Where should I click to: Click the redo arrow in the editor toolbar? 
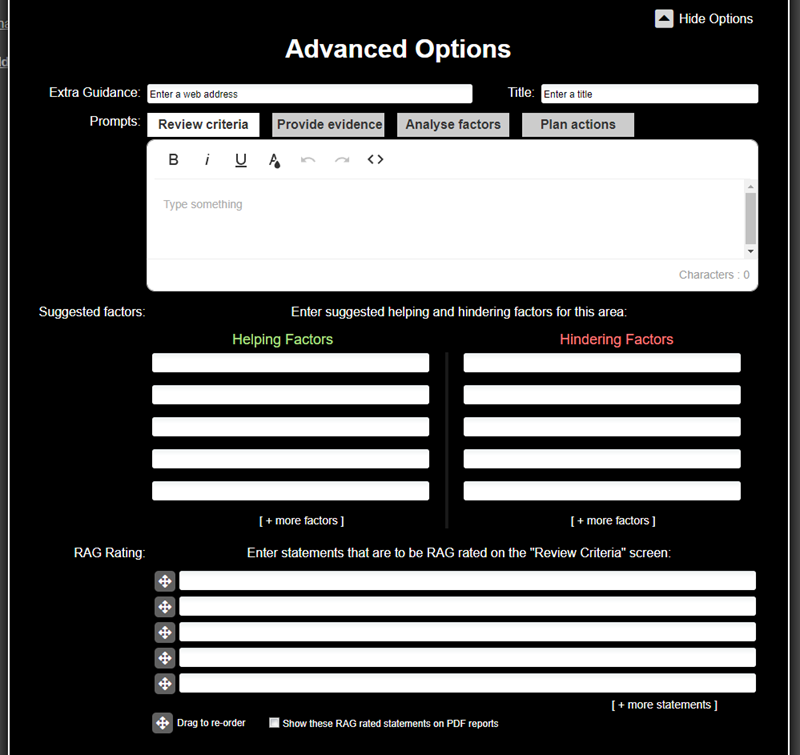click(x=342, y=160)
